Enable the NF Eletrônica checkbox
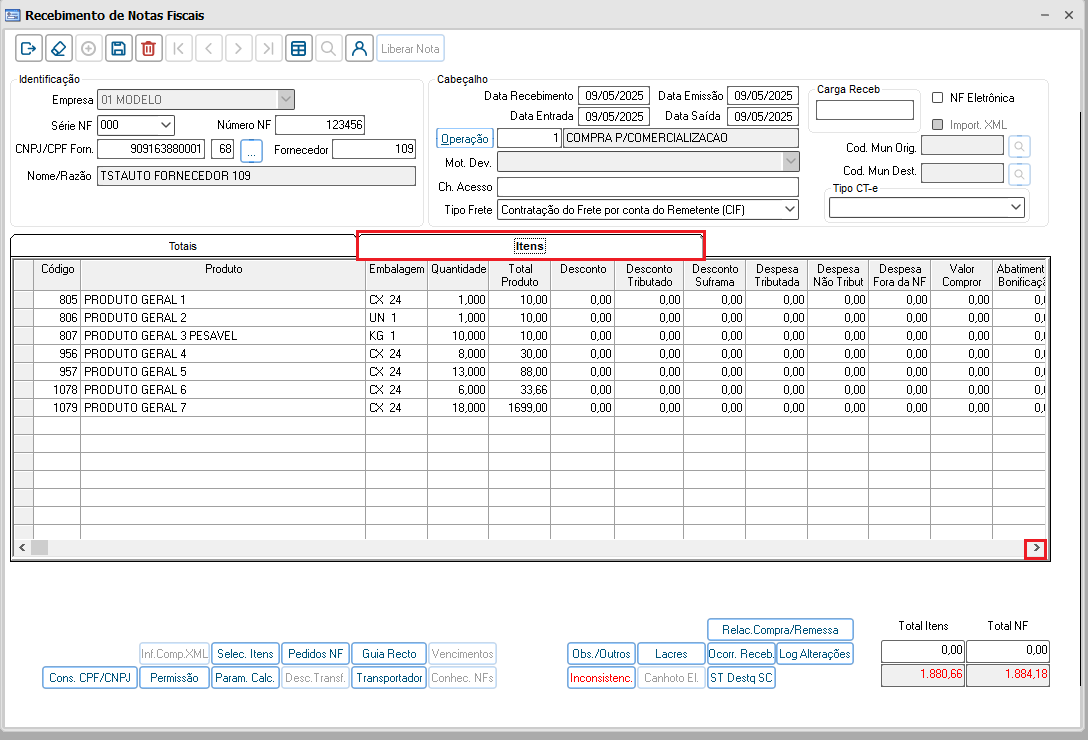The image size is (1088, 740). (938, 98)
